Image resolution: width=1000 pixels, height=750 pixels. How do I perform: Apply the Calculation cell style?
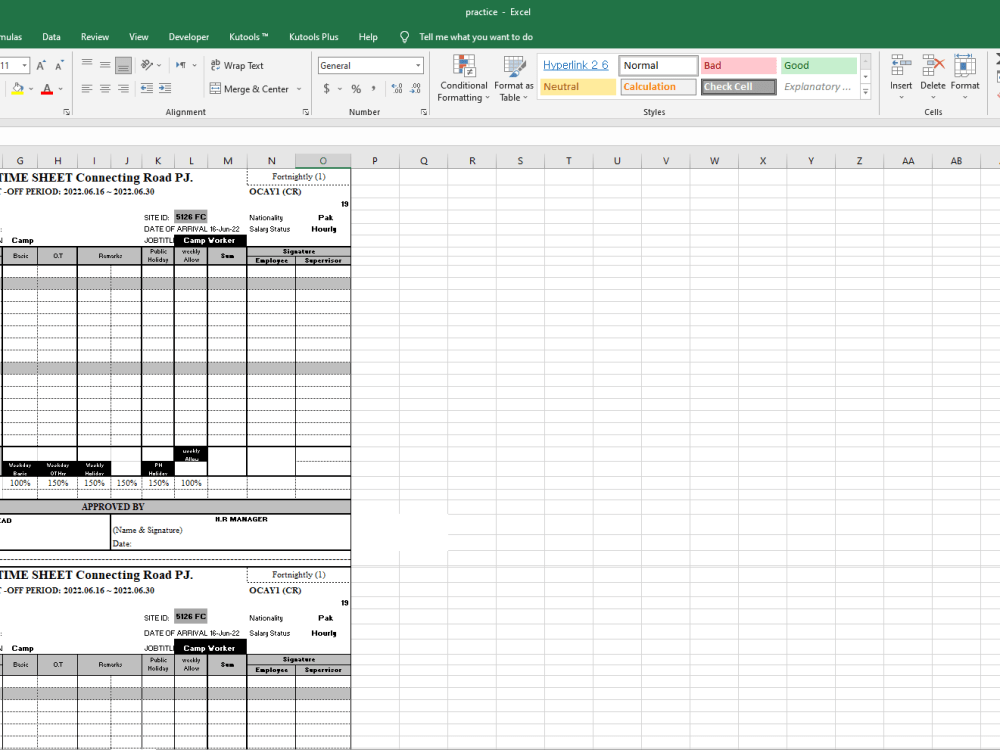658,87
